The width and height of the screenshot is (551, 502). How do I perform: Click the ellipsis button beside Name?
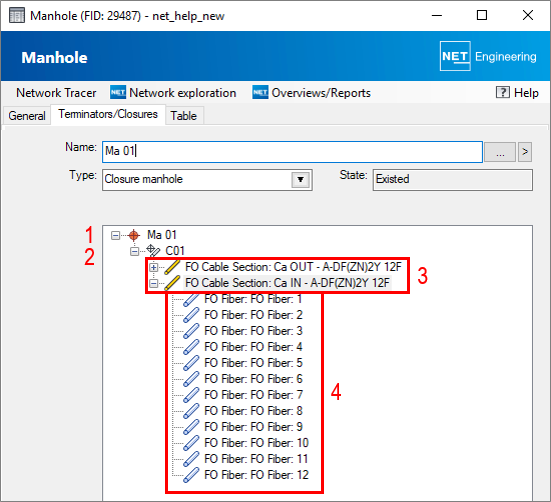[x=500, y=152]
